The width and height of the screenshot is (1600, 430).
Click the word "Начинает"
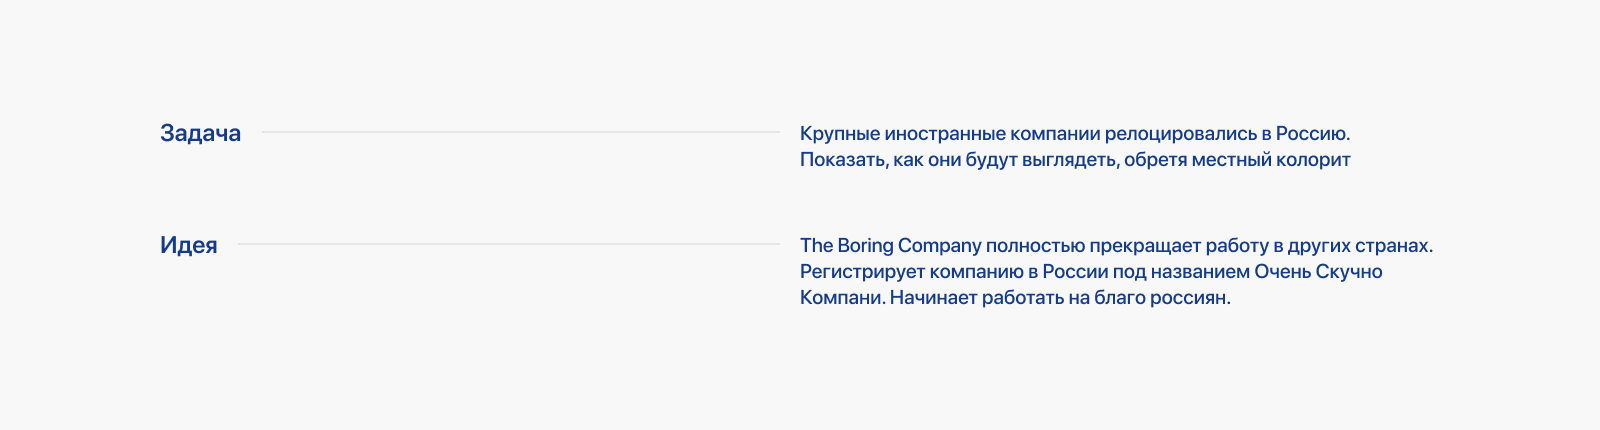click(x=933, y=297)
